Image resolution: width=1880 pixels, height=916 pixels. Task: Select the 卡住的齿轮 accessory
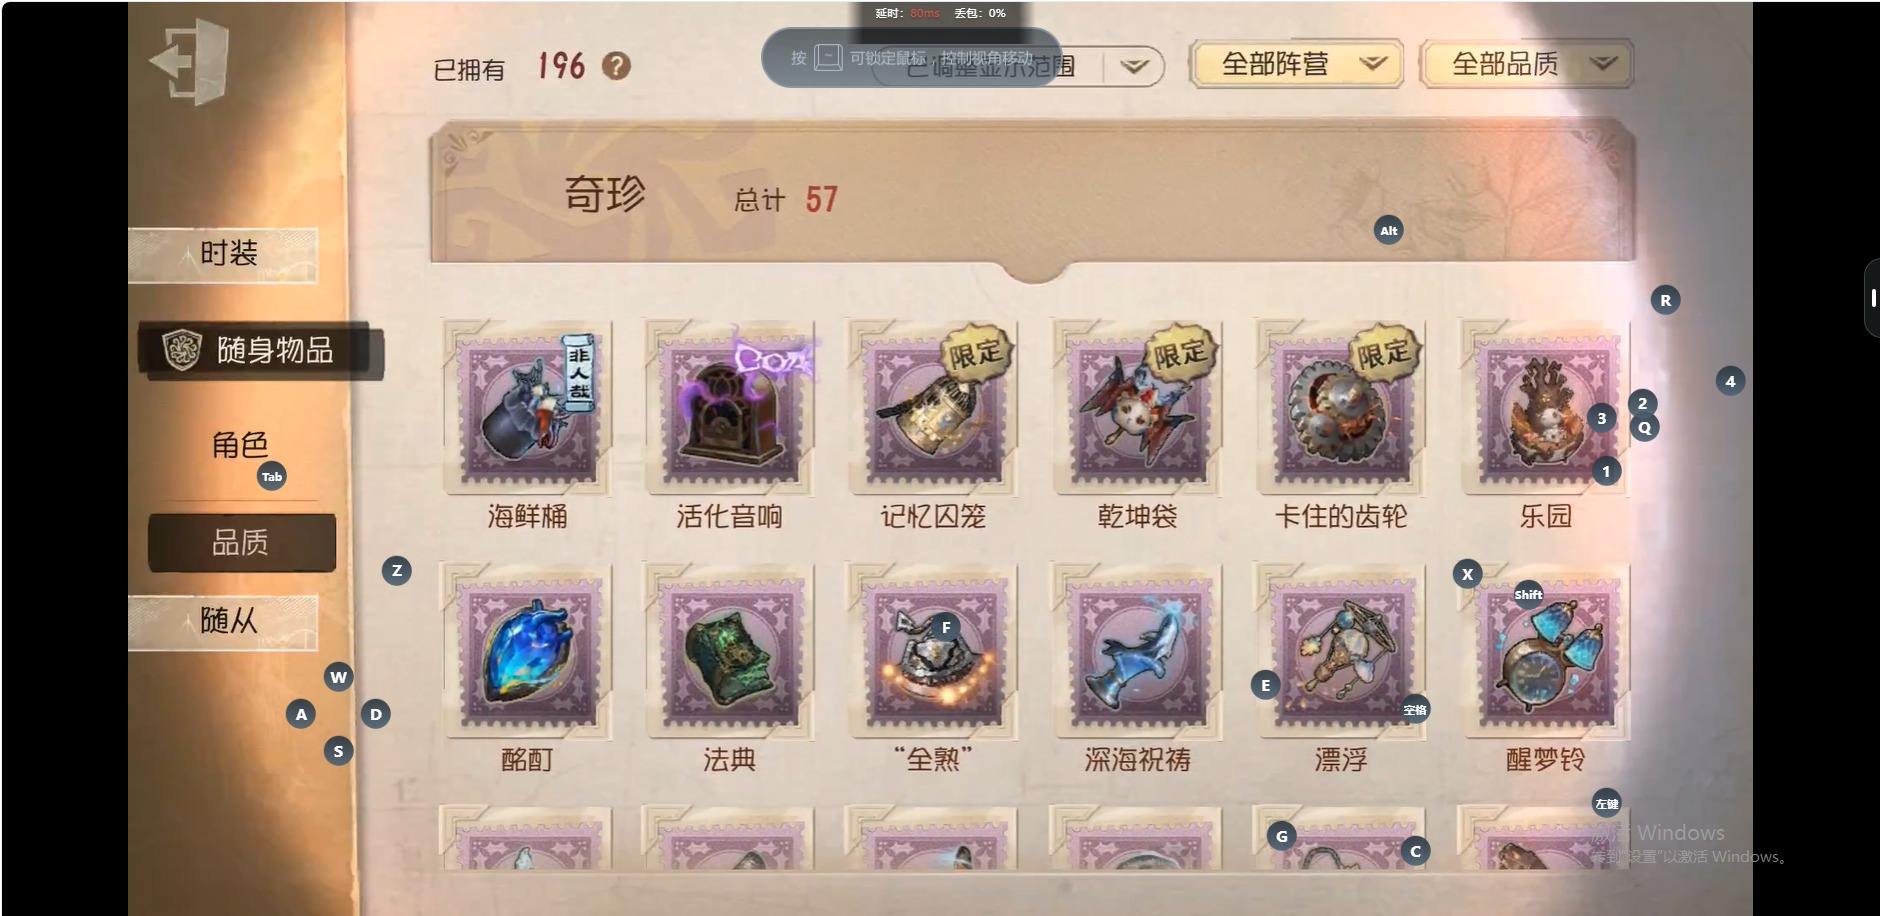[1341, 408]
